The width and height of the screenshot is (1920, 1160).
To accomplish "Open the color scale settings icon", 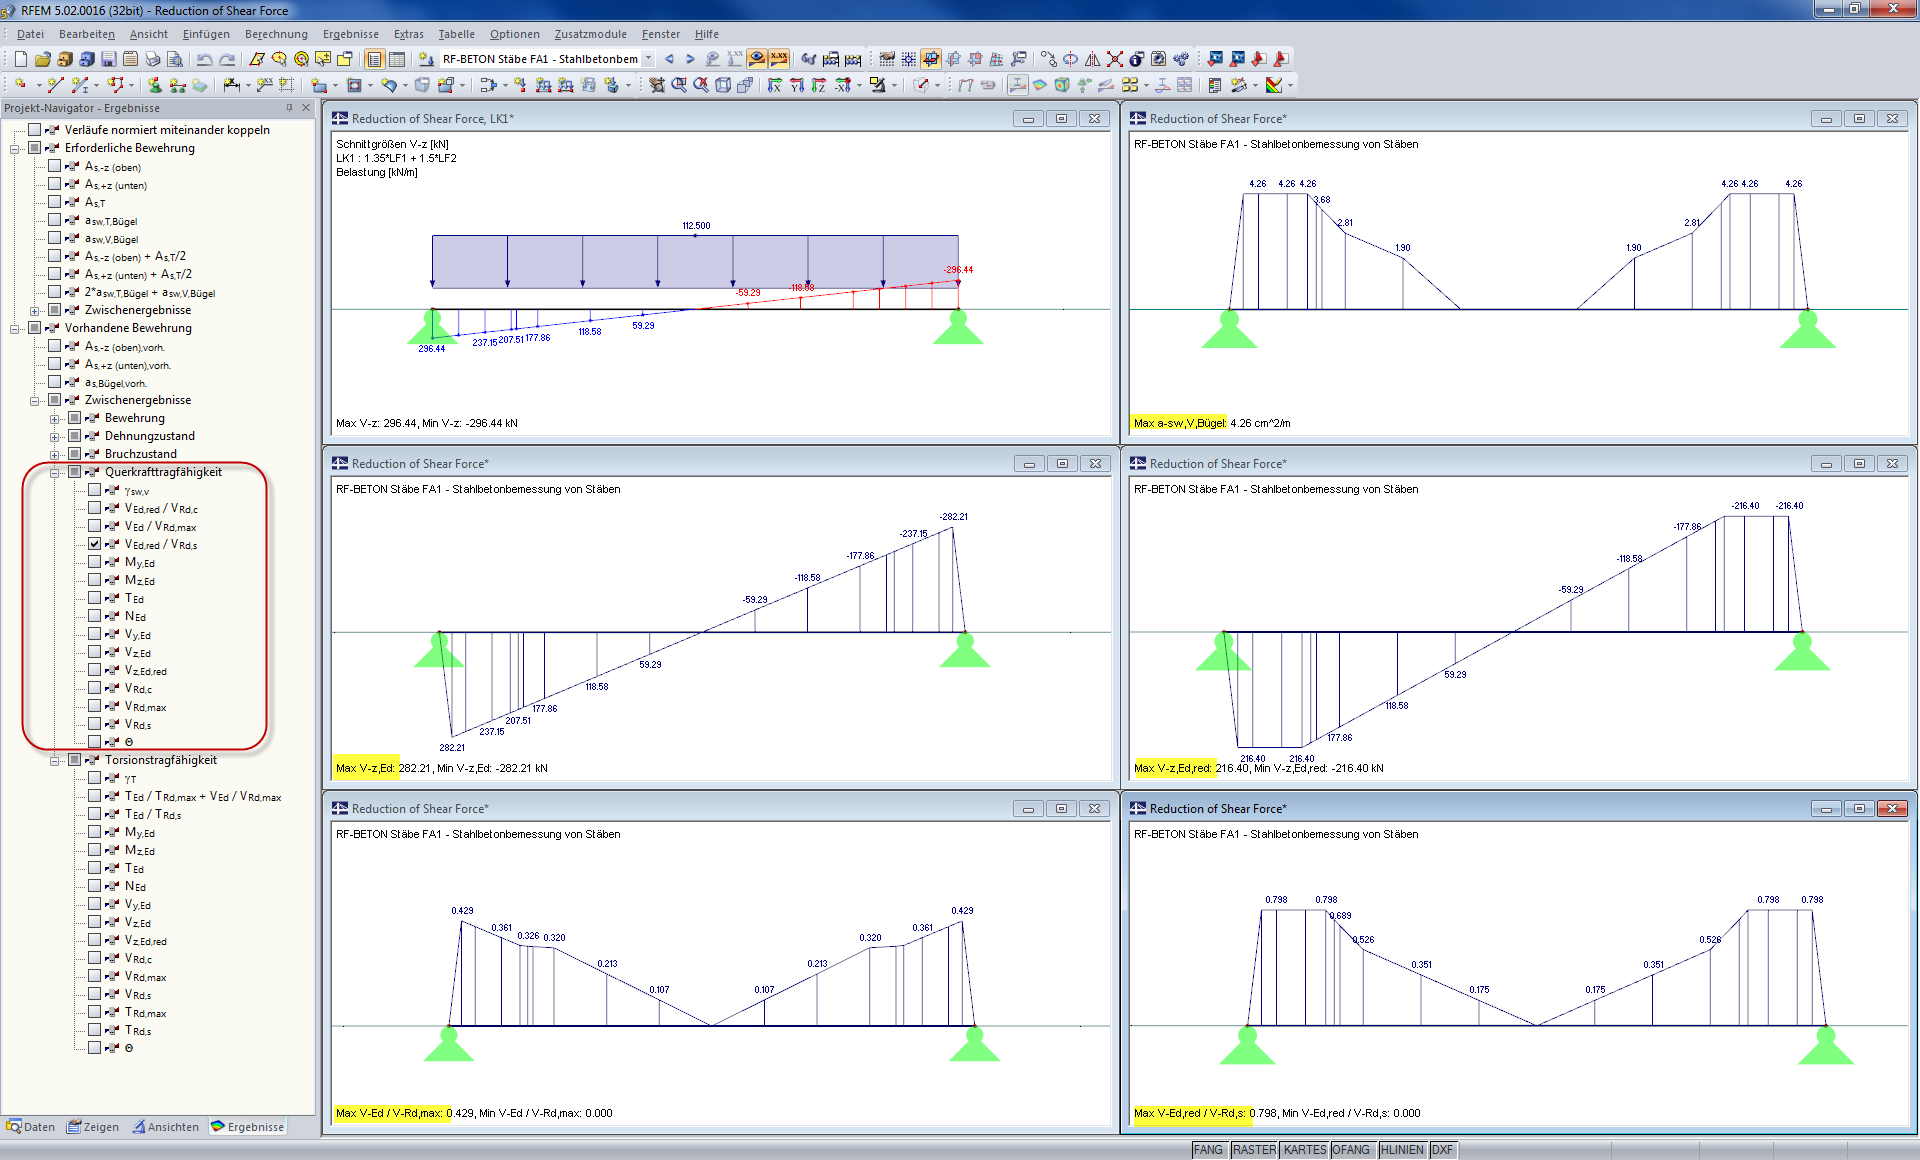I will point(1273,85).
